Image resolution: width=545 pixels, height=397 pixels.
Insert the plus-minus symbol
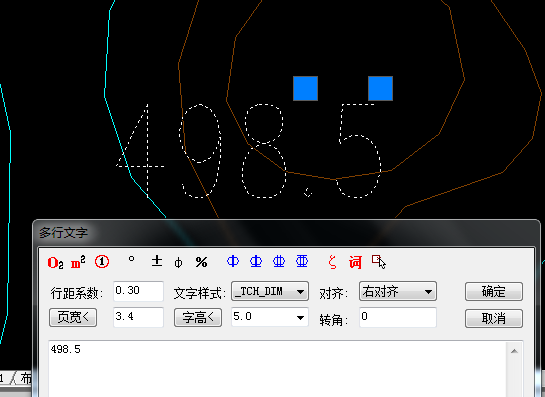pyautogui.click(x=157, y=261)
